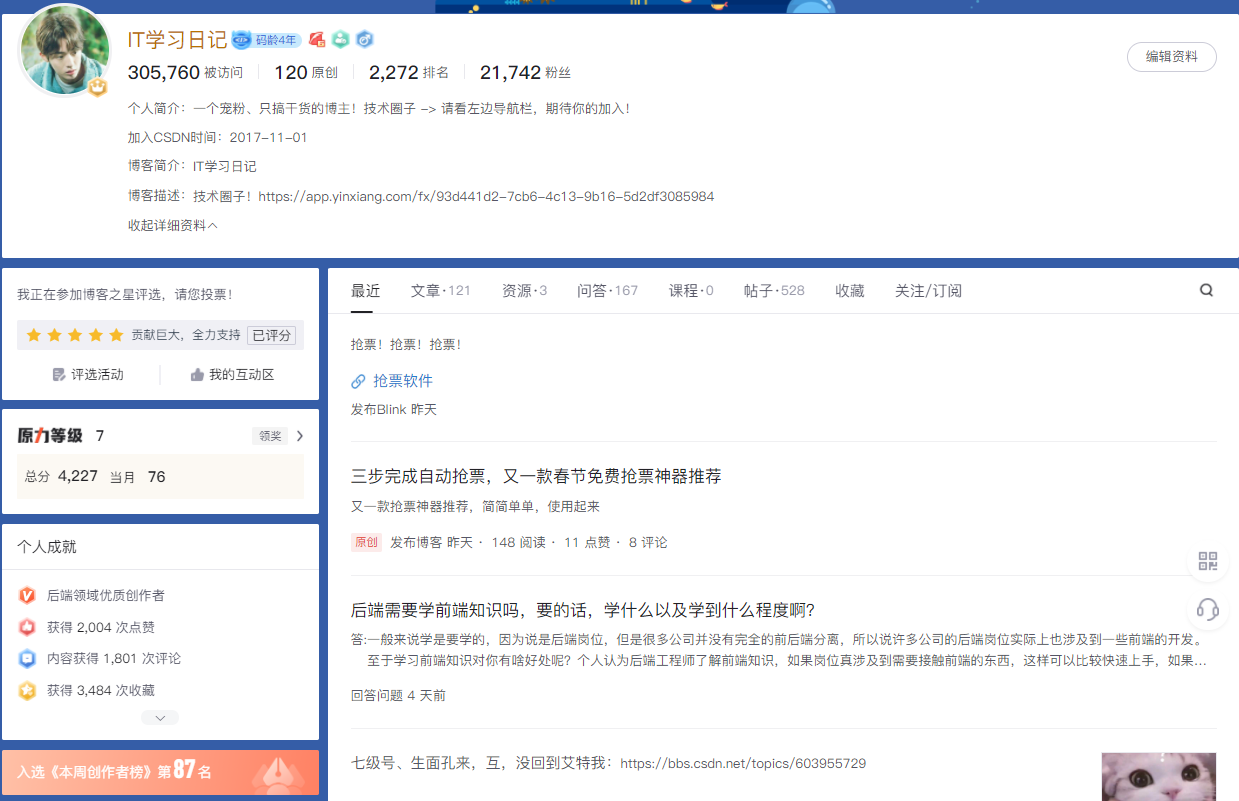The image size is (1239, 801).
Task: Click the search magnifier icon
Action: (1206, 291)
